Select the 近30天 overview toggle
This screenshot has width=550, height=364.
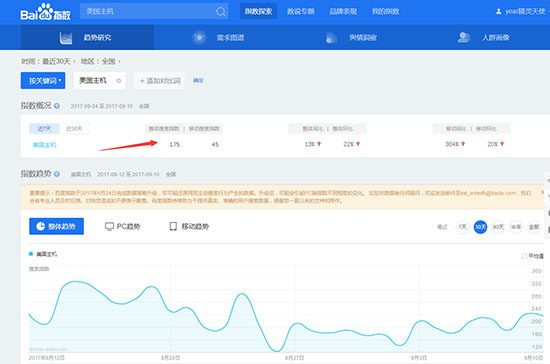click(74, 129)
